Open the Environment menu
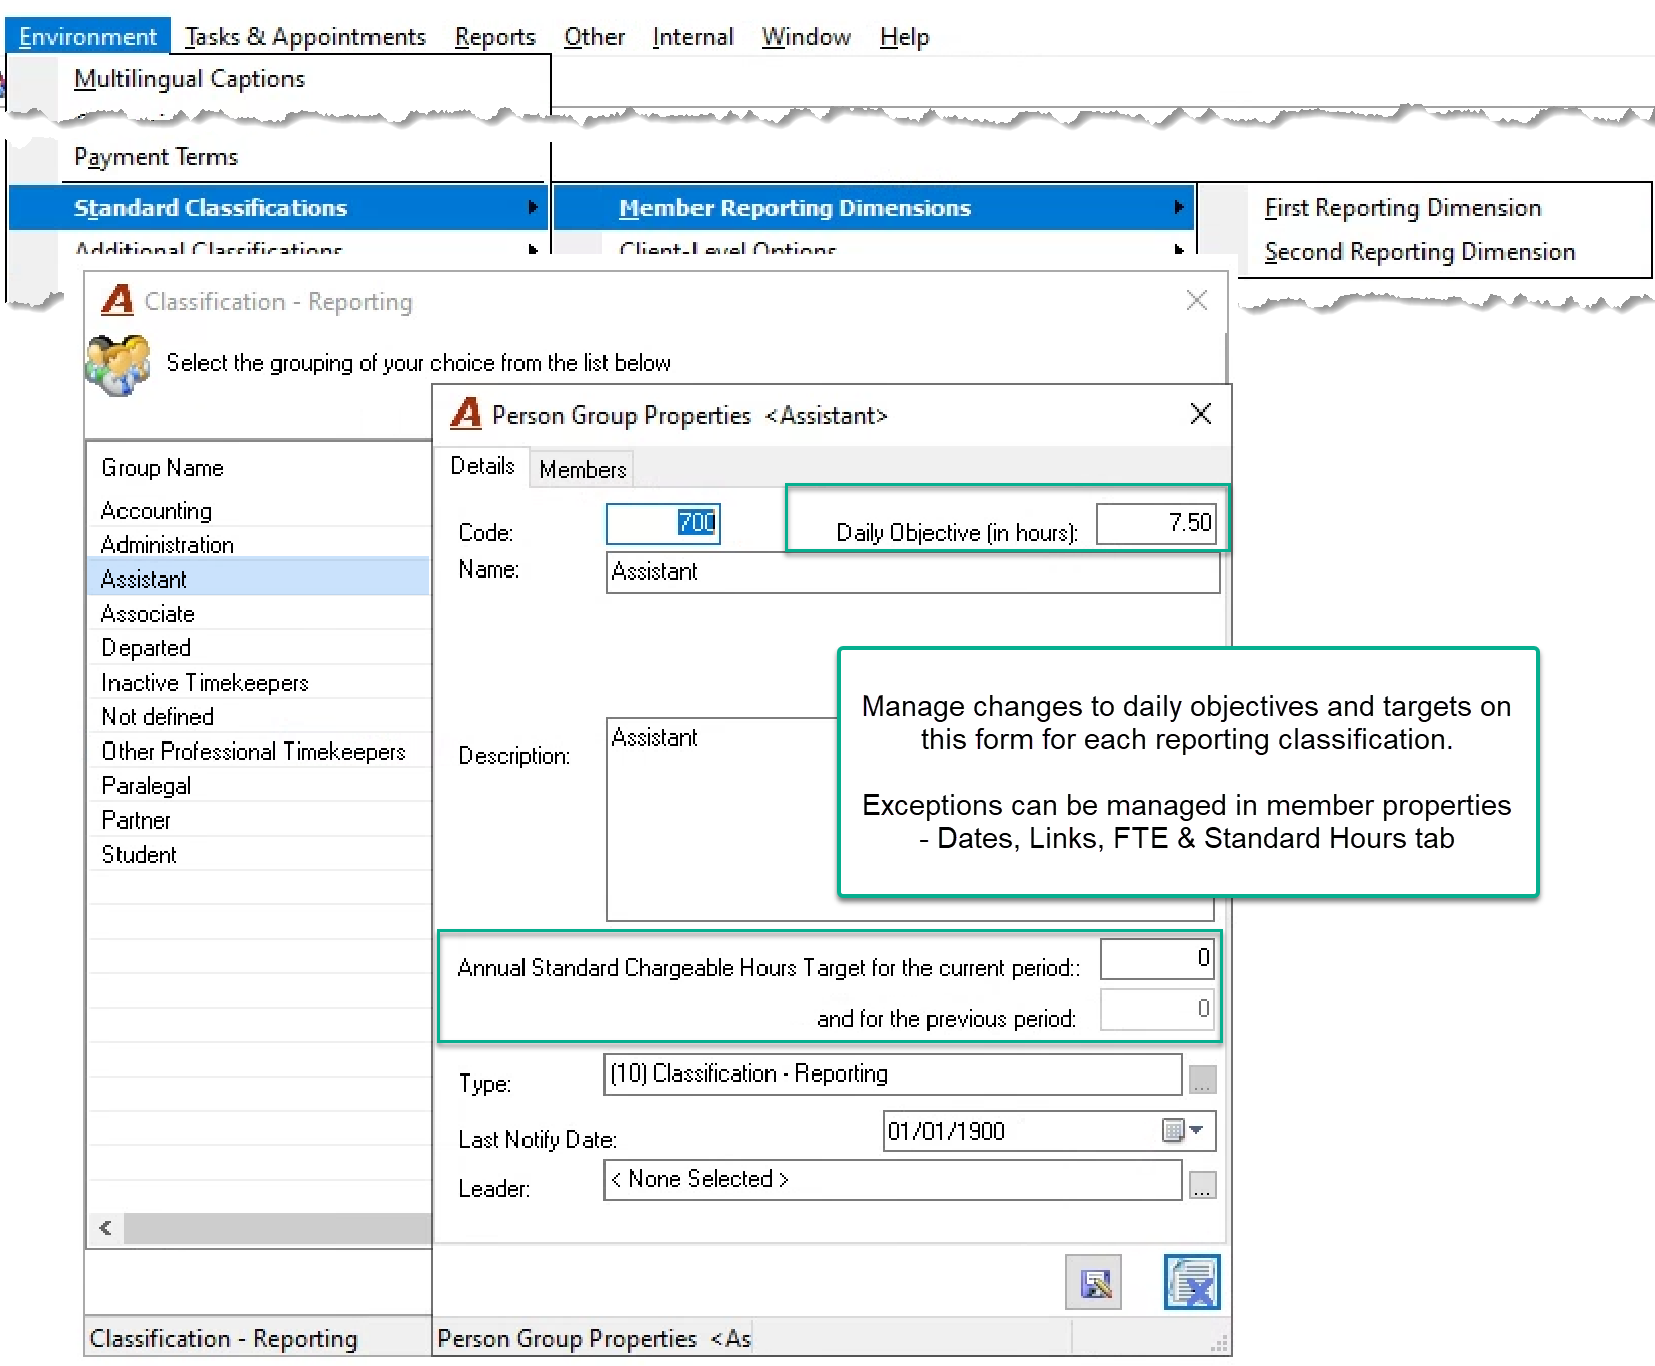The height and width of the screenshot is (1366, 1655). click(x=88, y=37)
